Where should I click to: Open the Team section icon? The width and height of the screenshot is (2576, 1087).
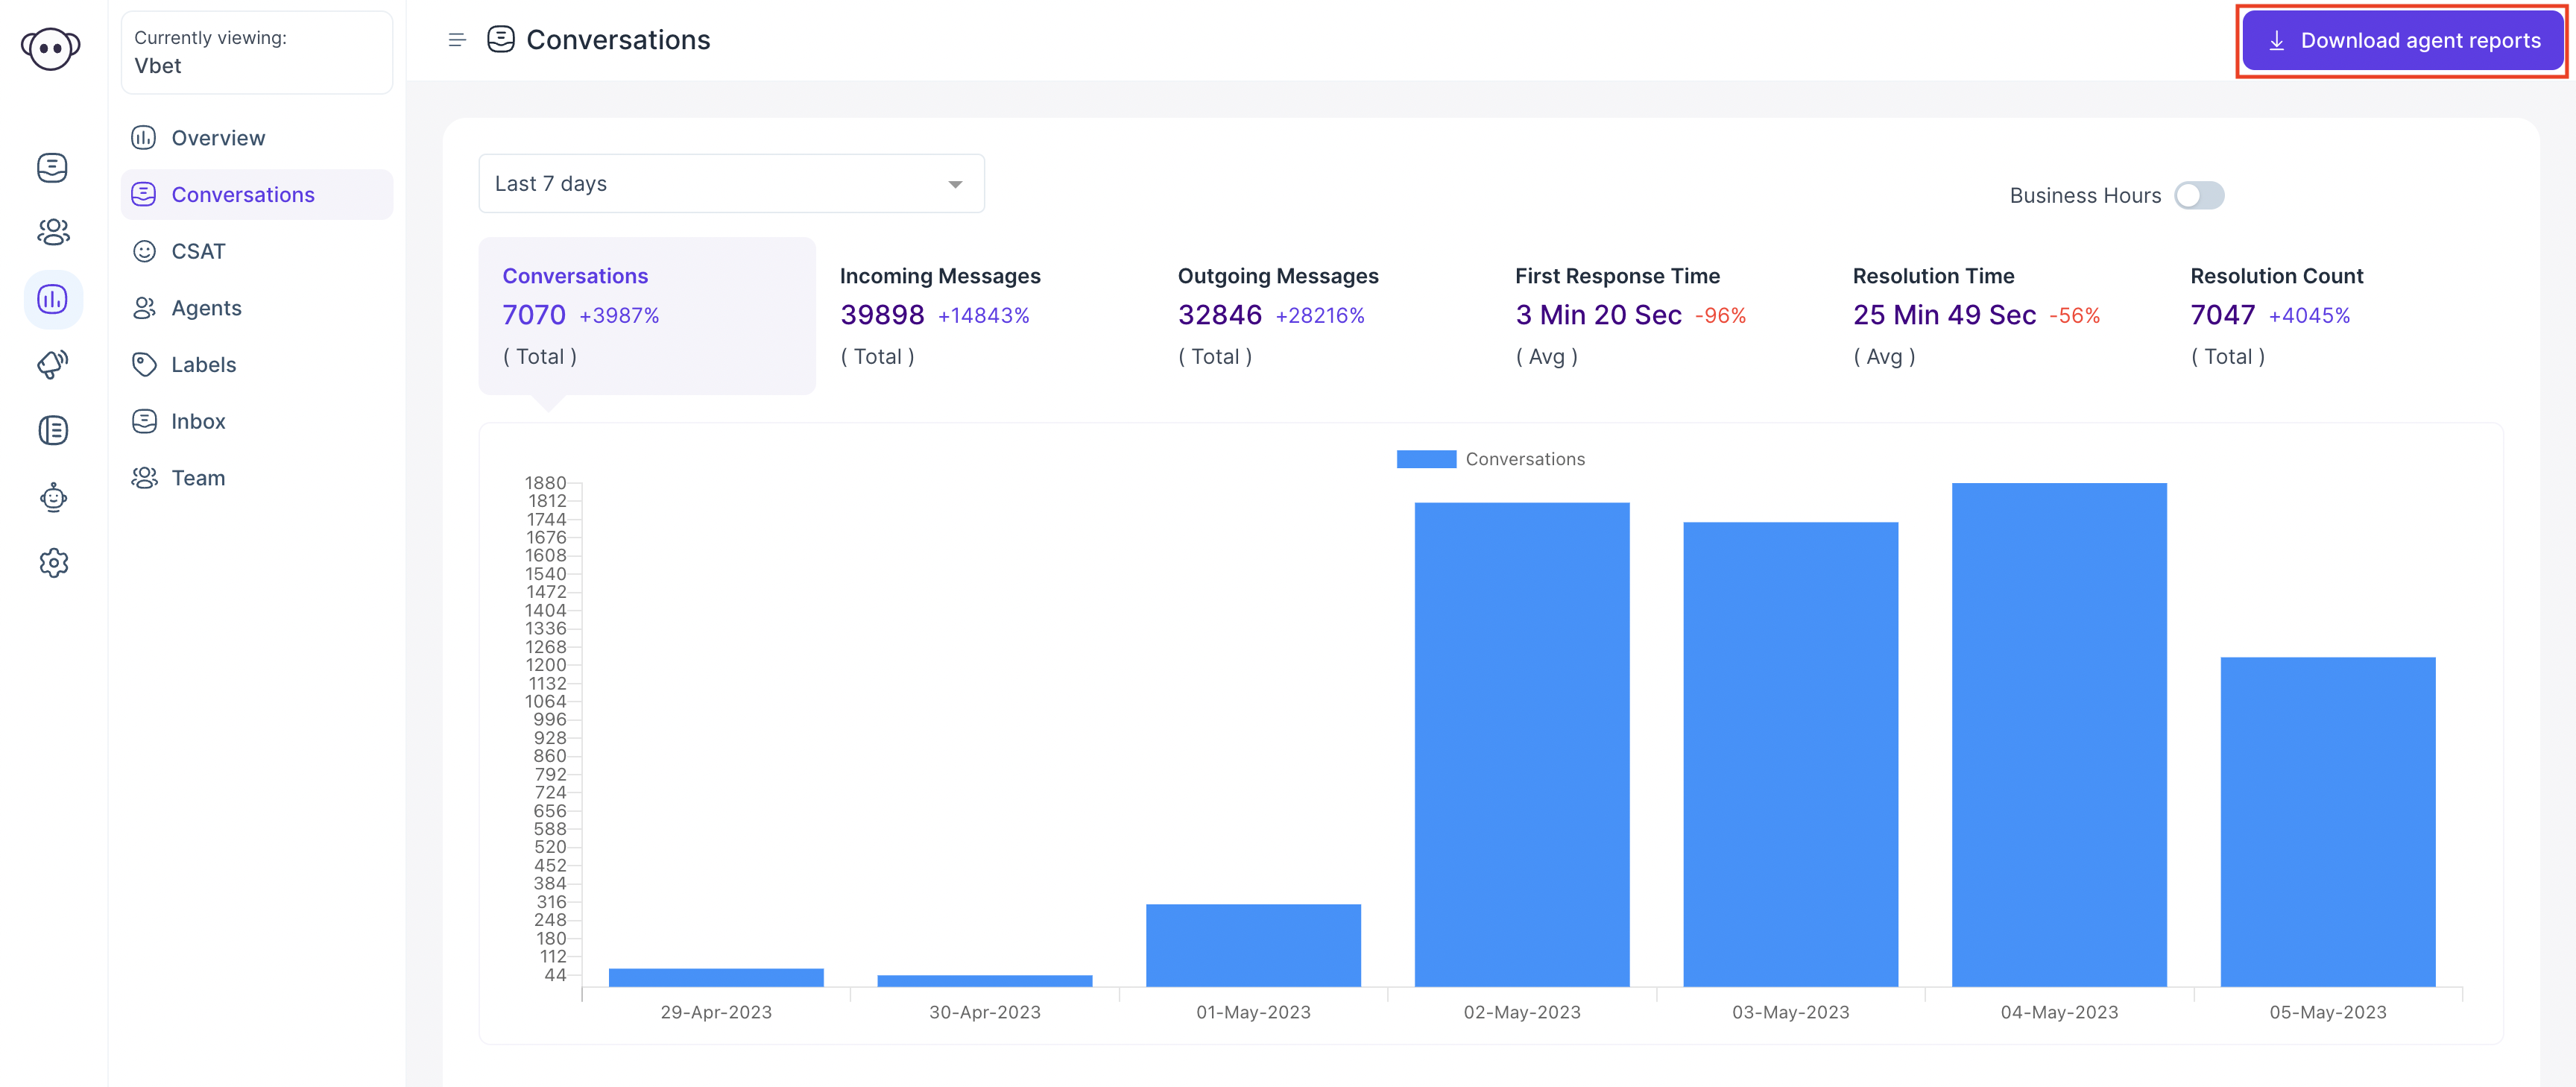[x=145, y=476]
